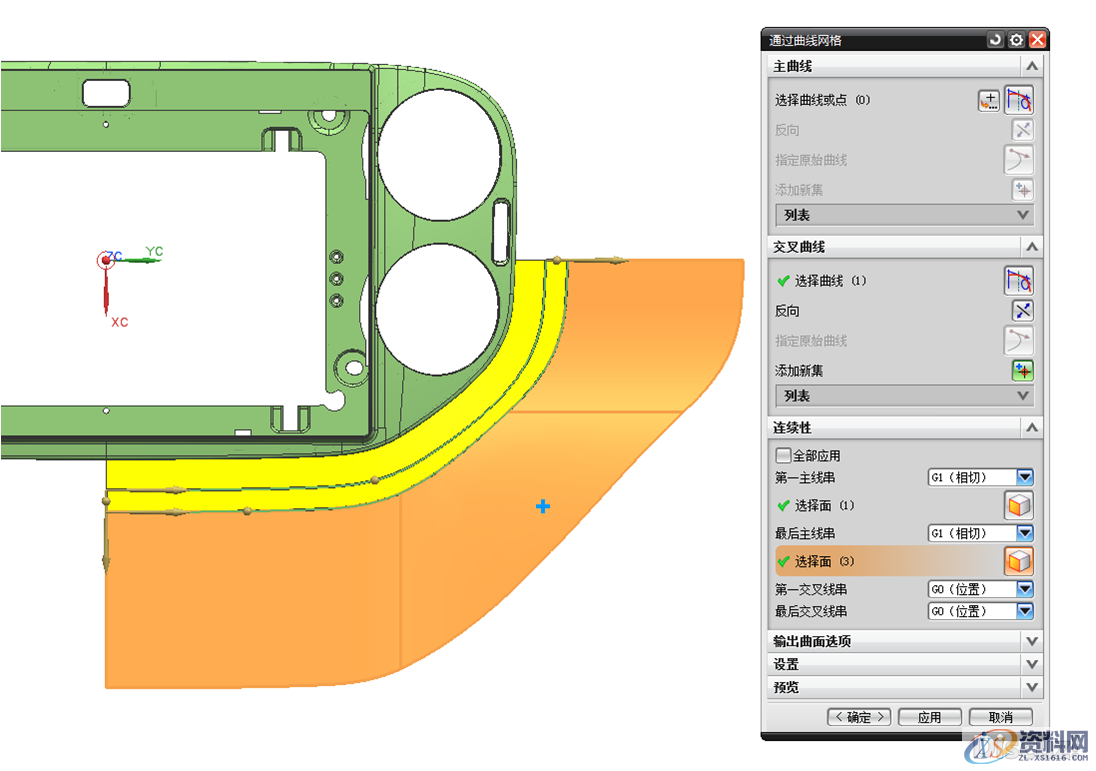Click the point constructor icon in 主曲线

(989, 100)
